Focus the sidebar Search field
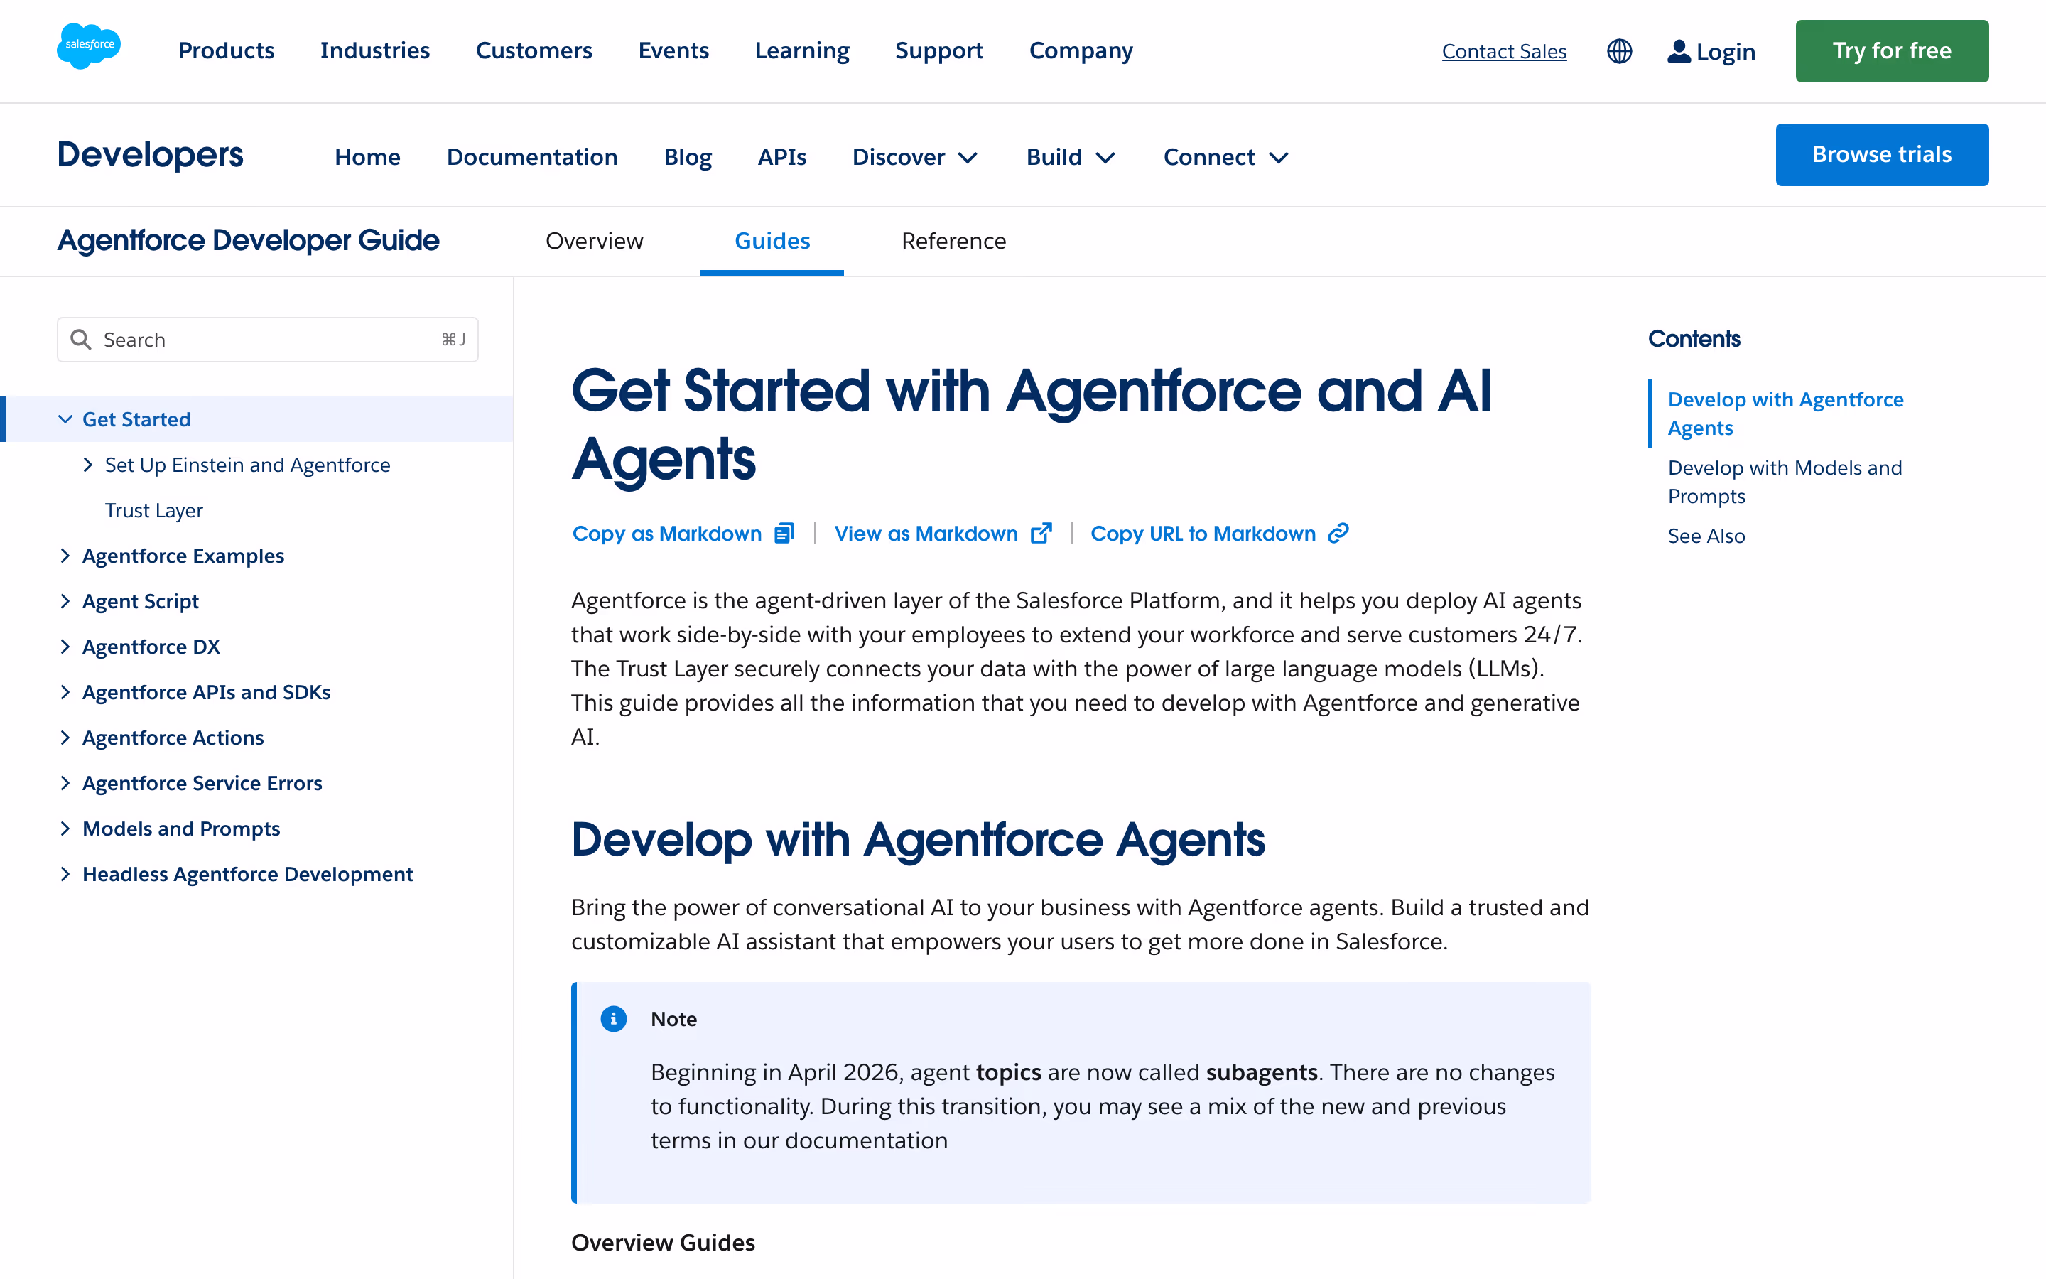2046x1279 pixels. tap(268, 340)
